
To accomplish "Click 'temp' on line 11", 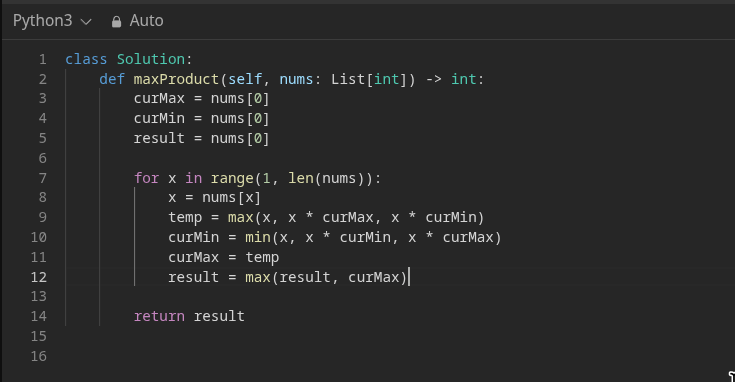I will pyautogui.click(x=262, y=257).
